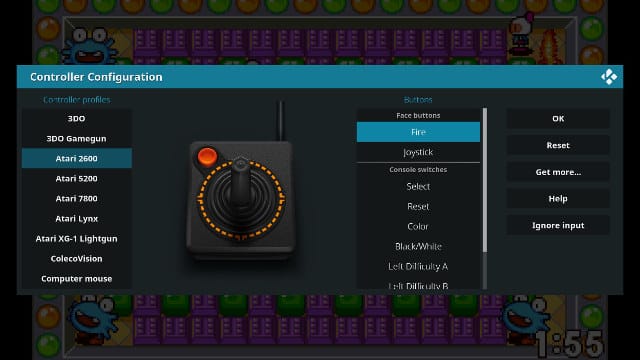640x360 pixels.
Task: Select the Atari 2600 controller profile
Action: (77, 158)
